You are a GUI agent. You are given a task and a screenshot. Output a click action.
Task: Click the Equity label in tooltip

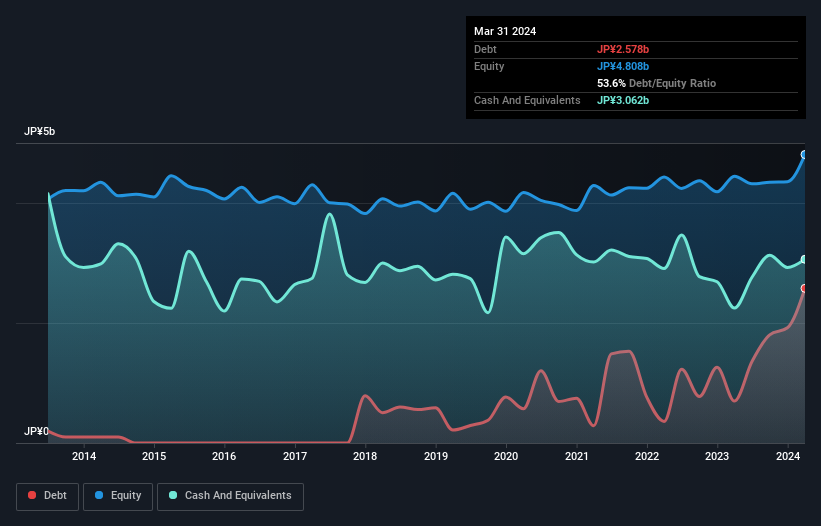(489, 66)
